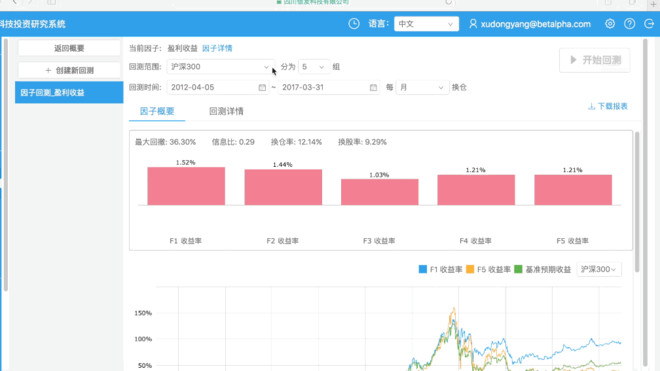Open the 语言 中文 language dropdown

tap(426, 24)
